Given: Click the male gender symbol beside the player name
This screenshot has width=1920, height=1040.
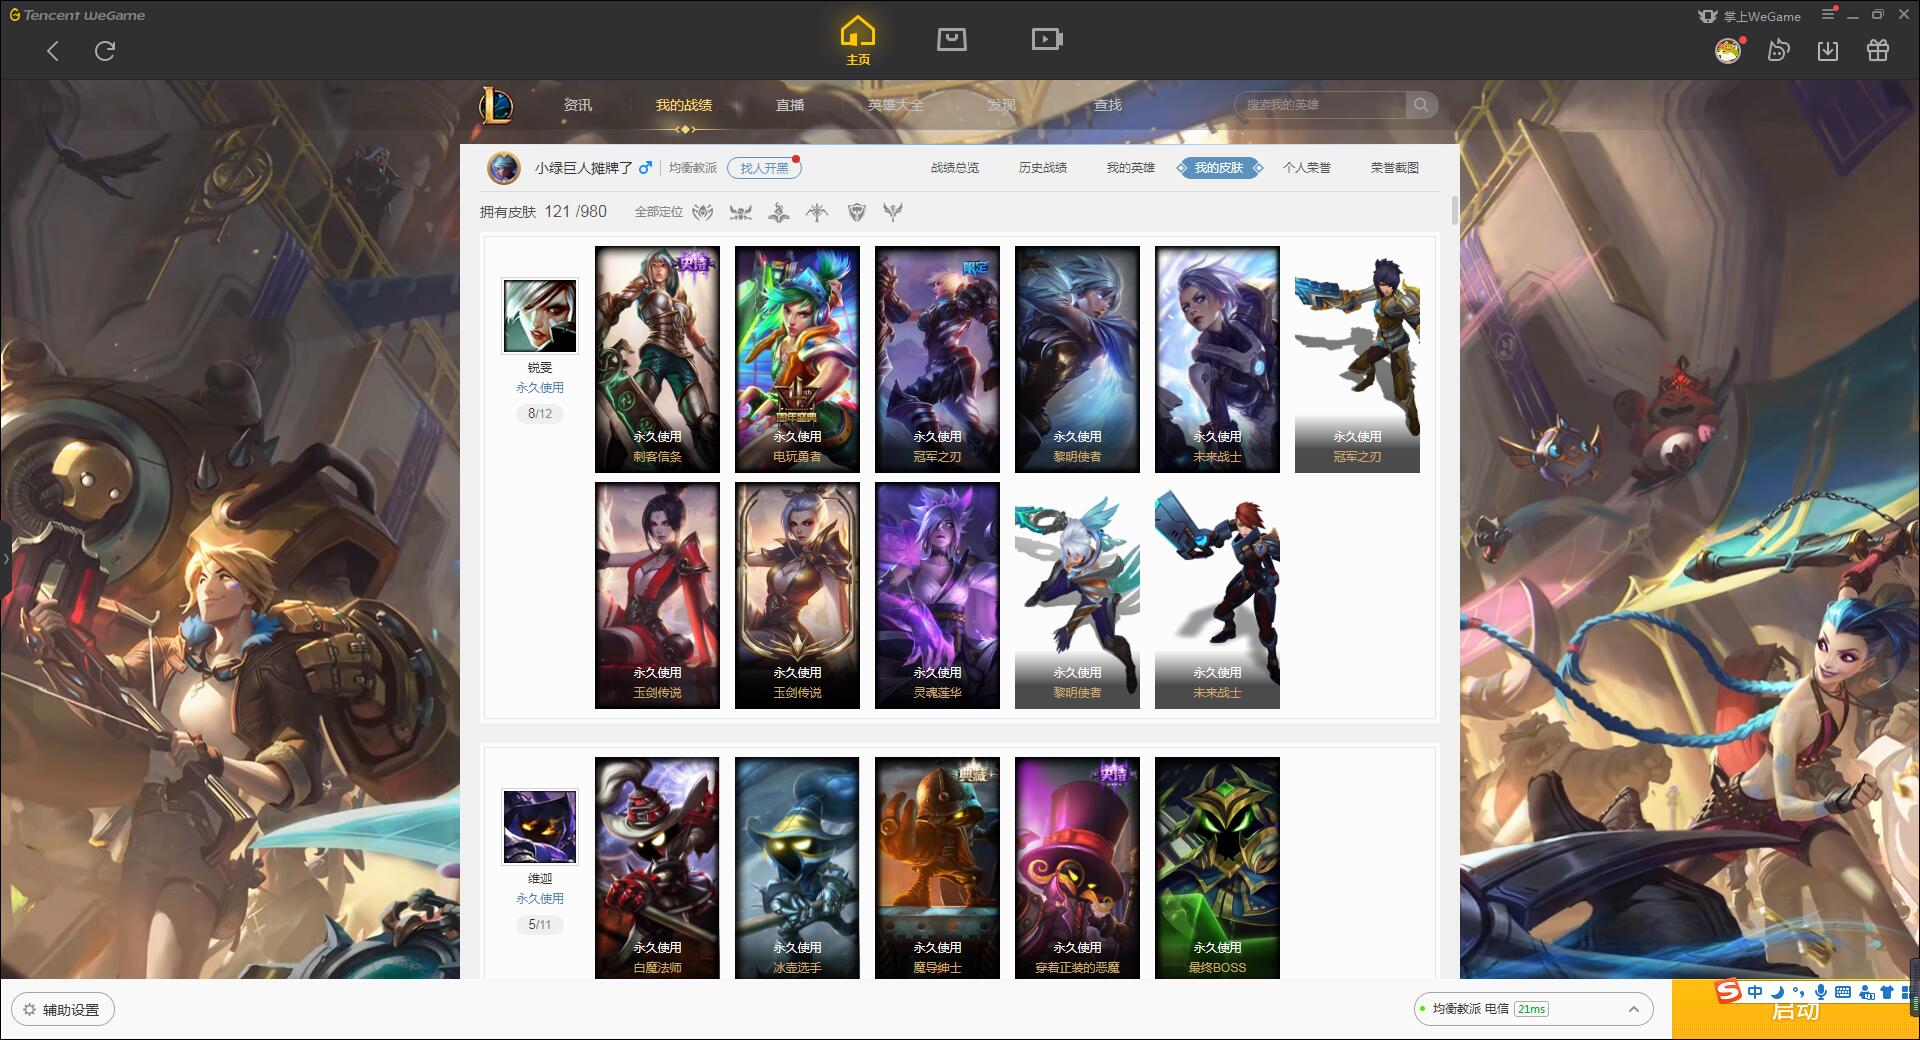Looking at the screenshot, I should click(x=645, y=167).
